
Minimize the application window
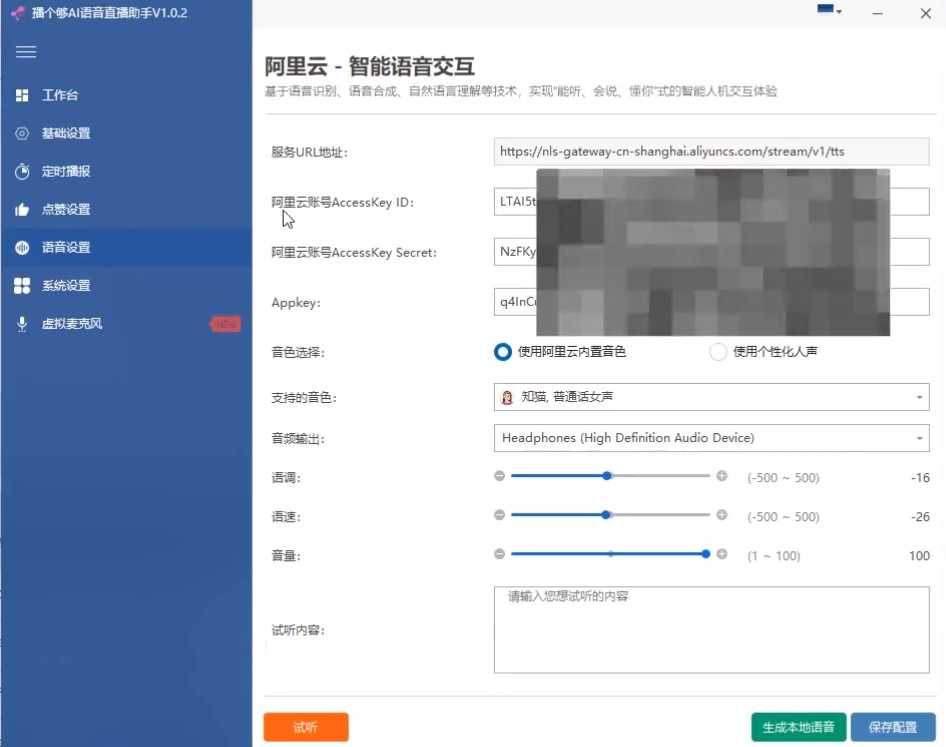click(x=878, y=13)
